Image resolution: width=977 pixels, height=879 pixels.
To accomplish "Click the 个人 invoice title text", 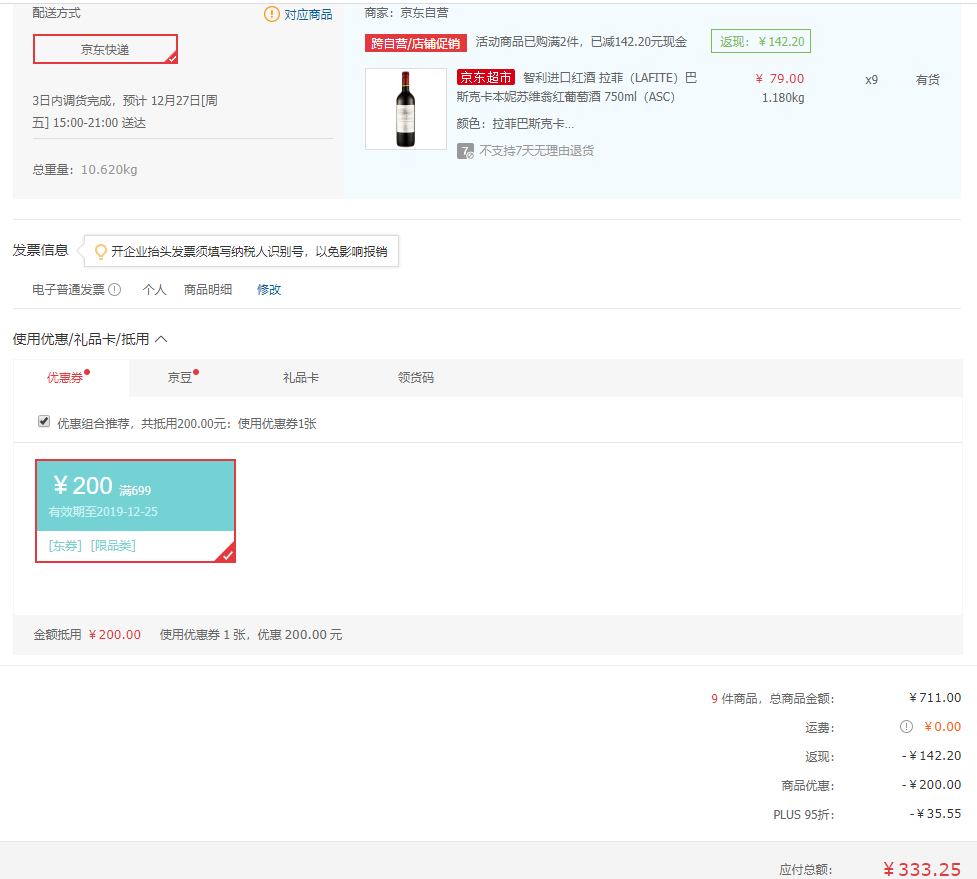I will [155, 290].
